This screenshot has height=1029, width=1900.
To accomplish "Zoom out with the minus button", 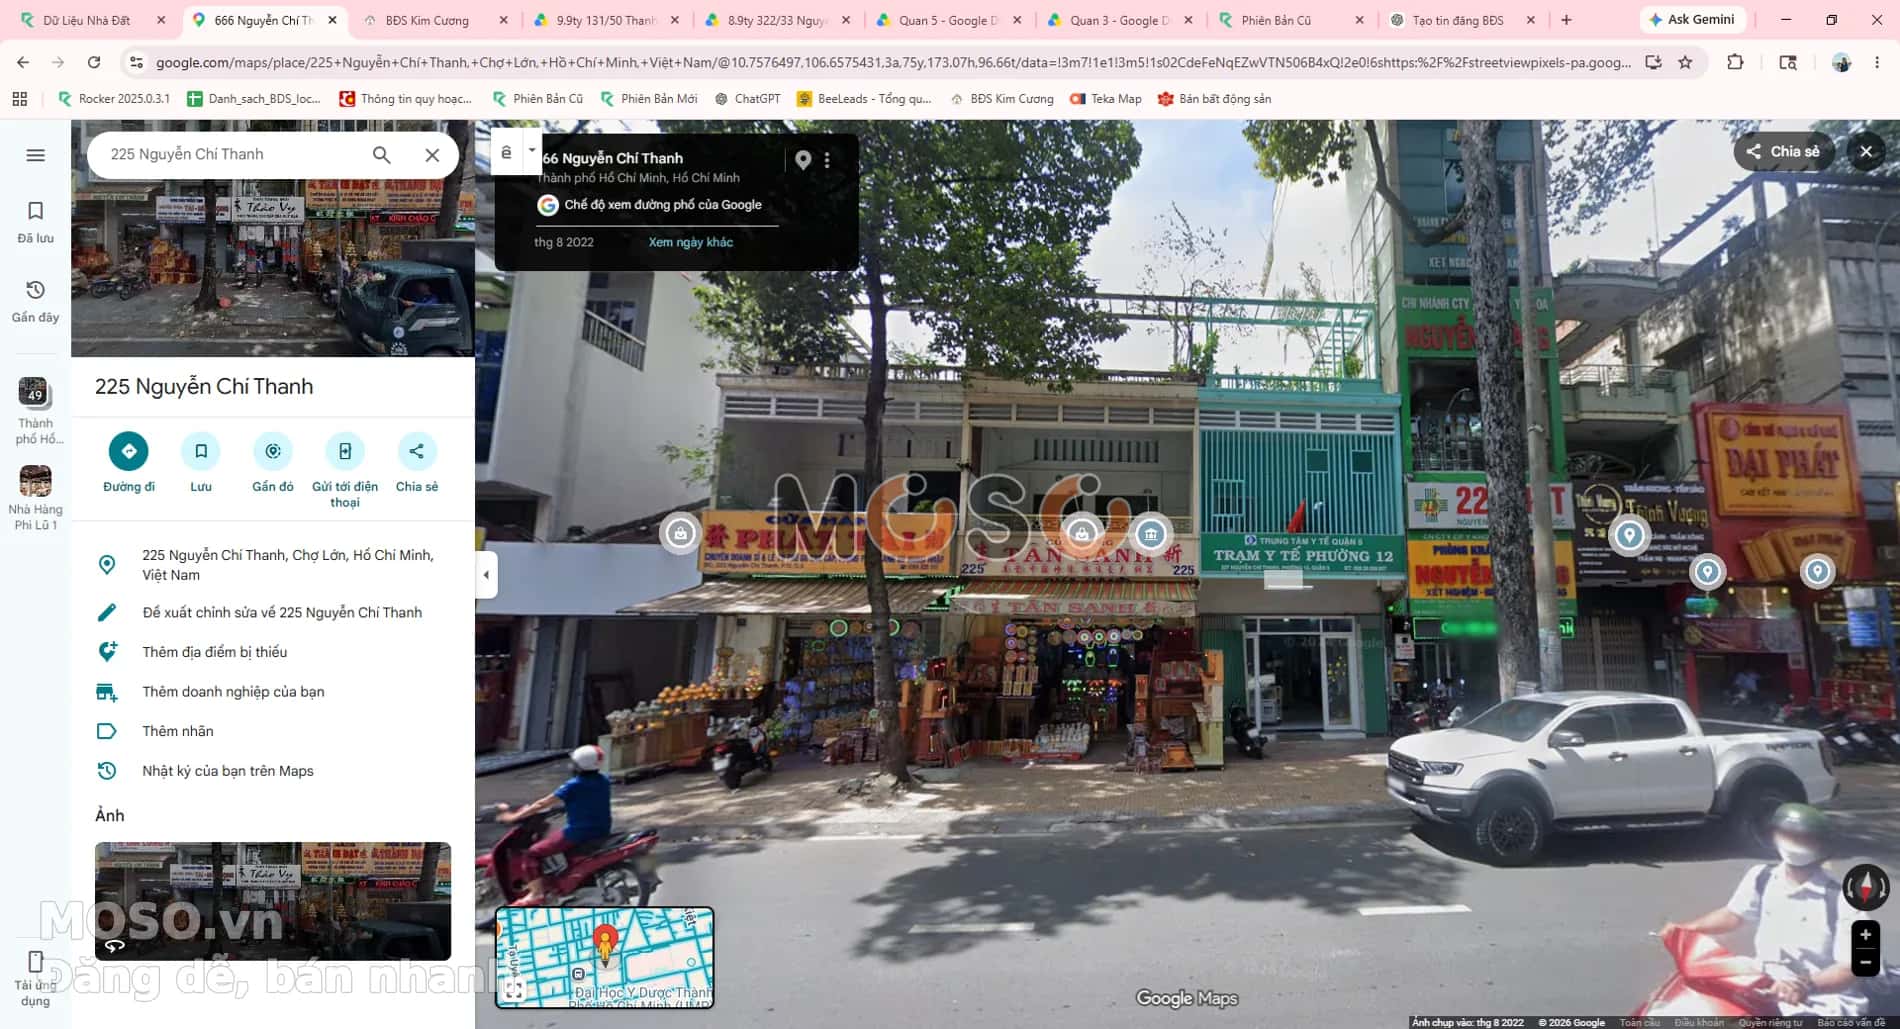I will [x=1865, y=963].
